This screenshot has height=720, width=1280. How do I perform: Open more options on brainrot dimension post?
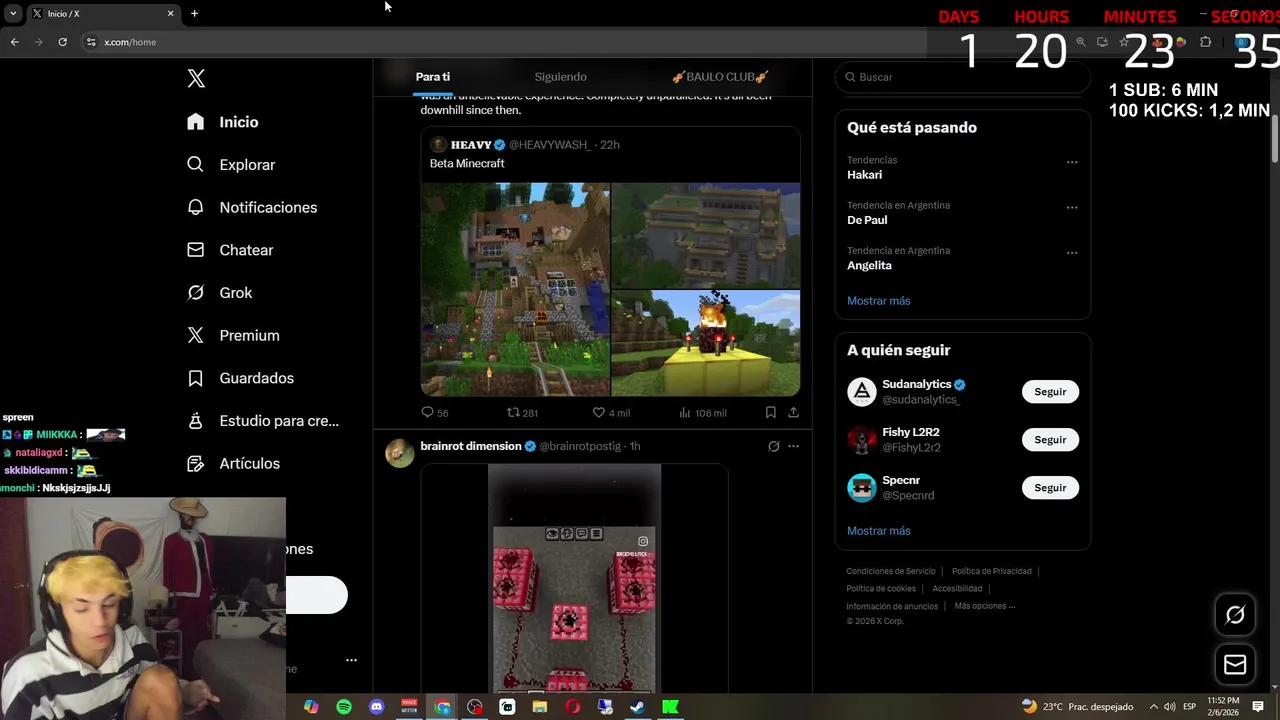coord(793,447)
